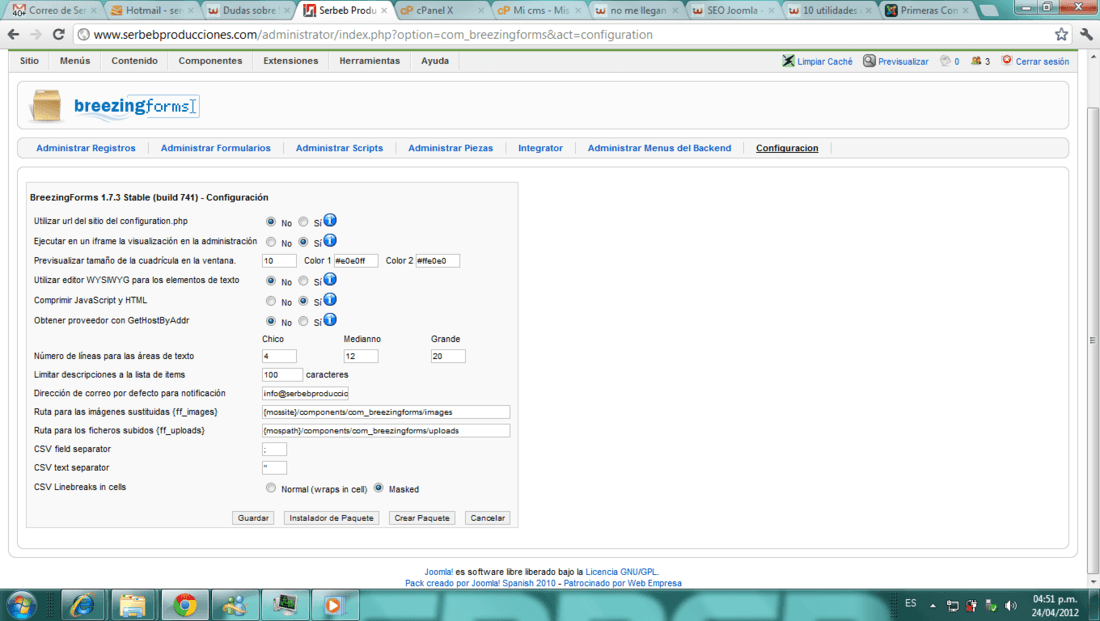Choose Masked CSV linebreaks option

[379, 488]
